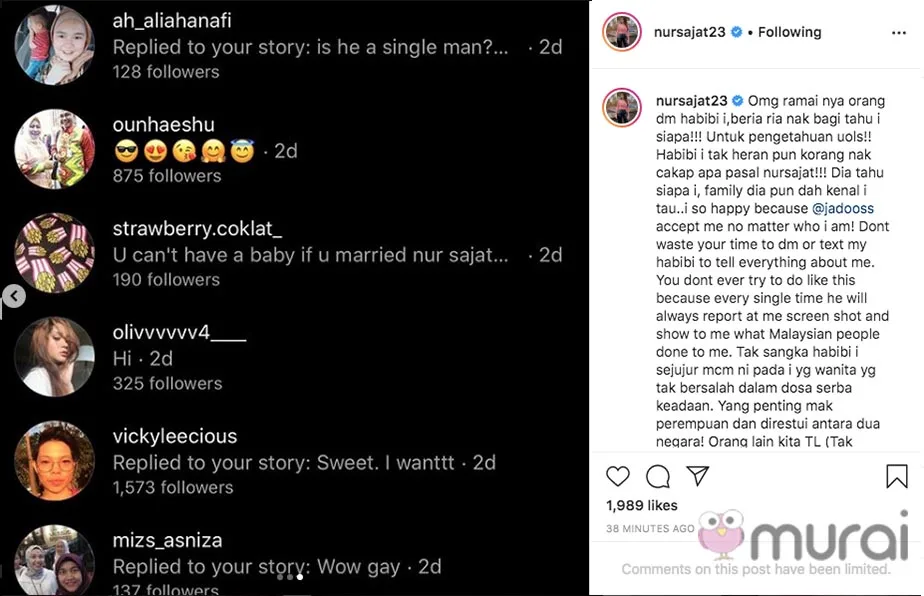Open ah_aliahanafi profile picture
The image size is (924, 596).
point(54,45)
